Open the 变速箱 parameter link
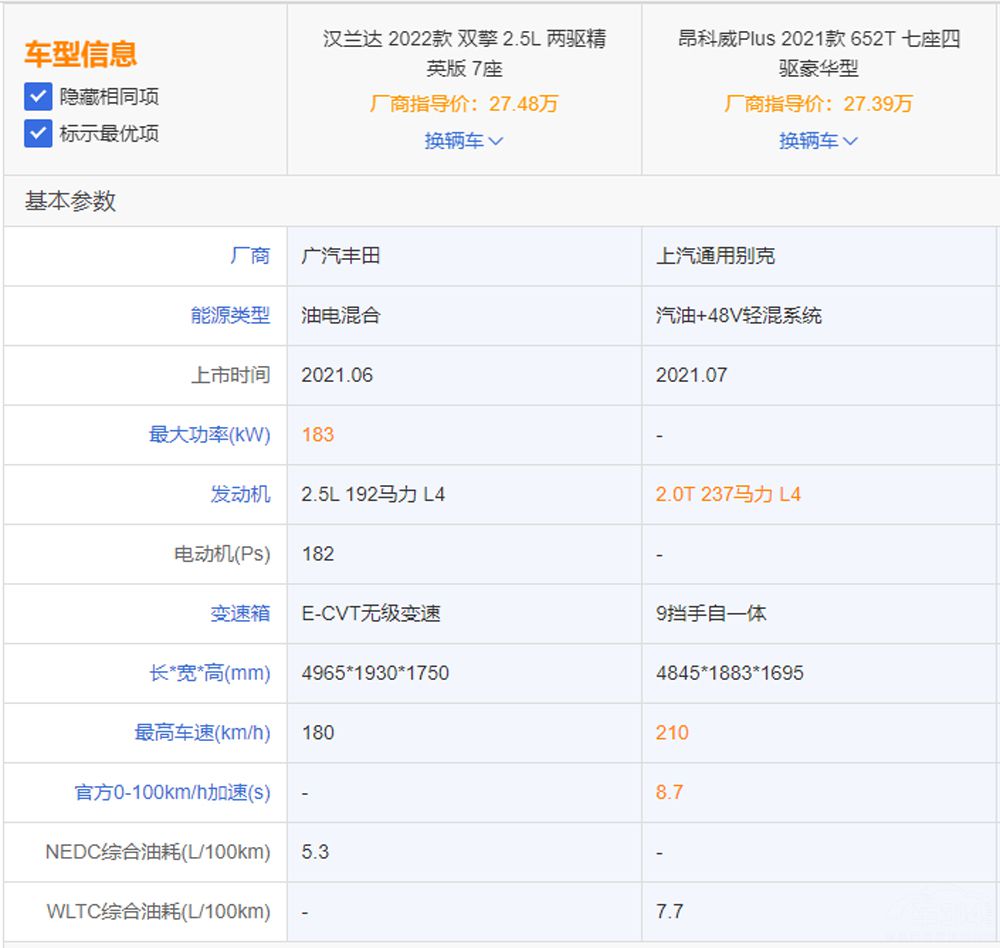 point(240,613)
